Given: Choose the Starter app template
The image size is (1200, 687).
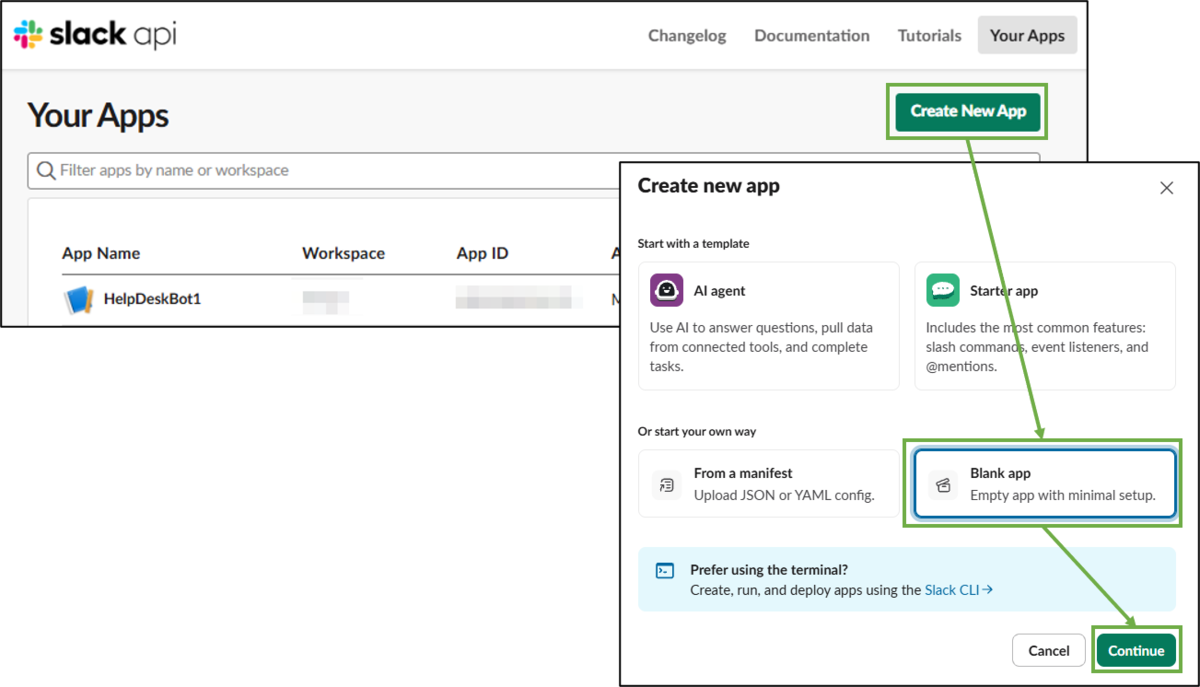Looking at the screenshot, I should pos(1044,326).
